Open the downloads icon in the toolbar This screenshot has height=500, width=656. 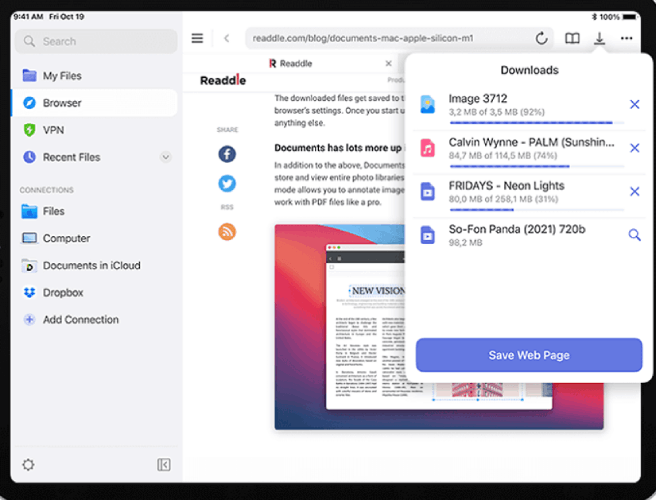[599, 38]
